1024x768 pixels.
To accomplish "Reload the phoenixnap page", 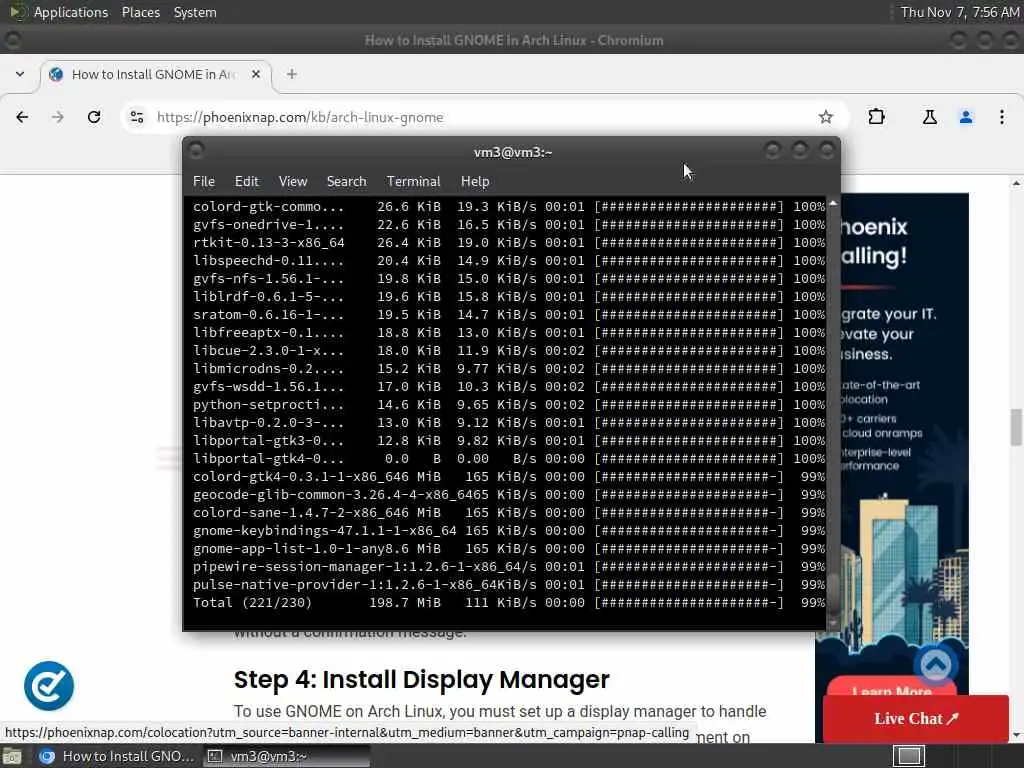I will (94, 117).
